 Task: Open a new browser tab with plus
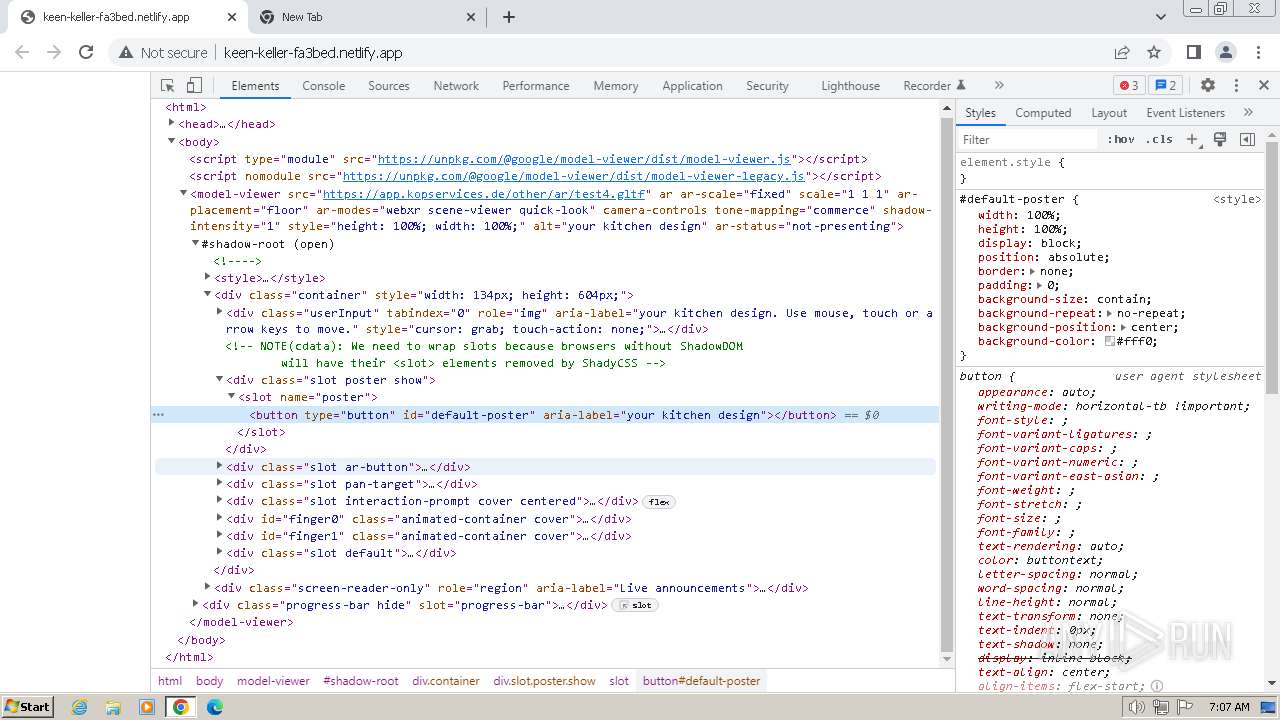pos(509,17)
